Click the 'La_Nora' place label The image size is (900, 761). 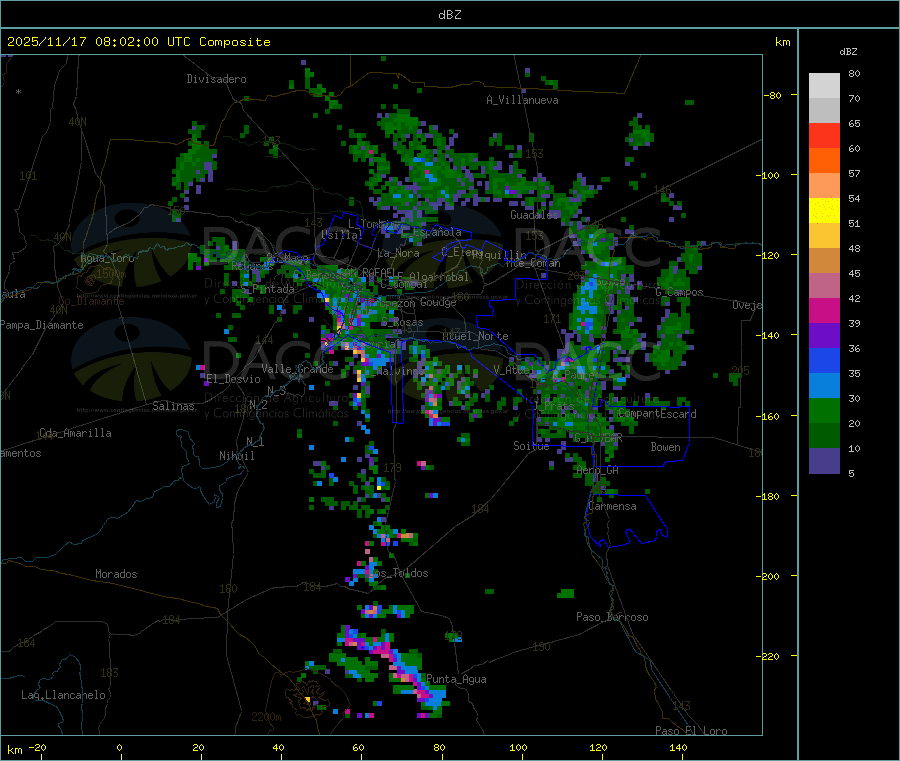click(398, 253)
